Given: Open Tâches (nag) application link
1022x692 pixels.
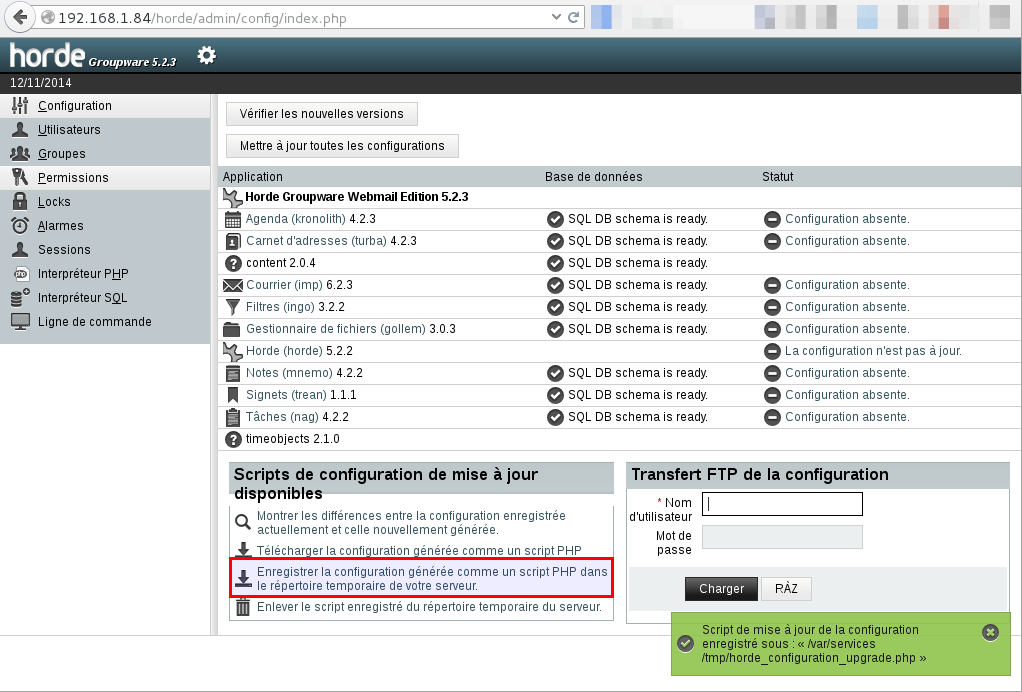Looking at the screenshot, I should [281, 417].
